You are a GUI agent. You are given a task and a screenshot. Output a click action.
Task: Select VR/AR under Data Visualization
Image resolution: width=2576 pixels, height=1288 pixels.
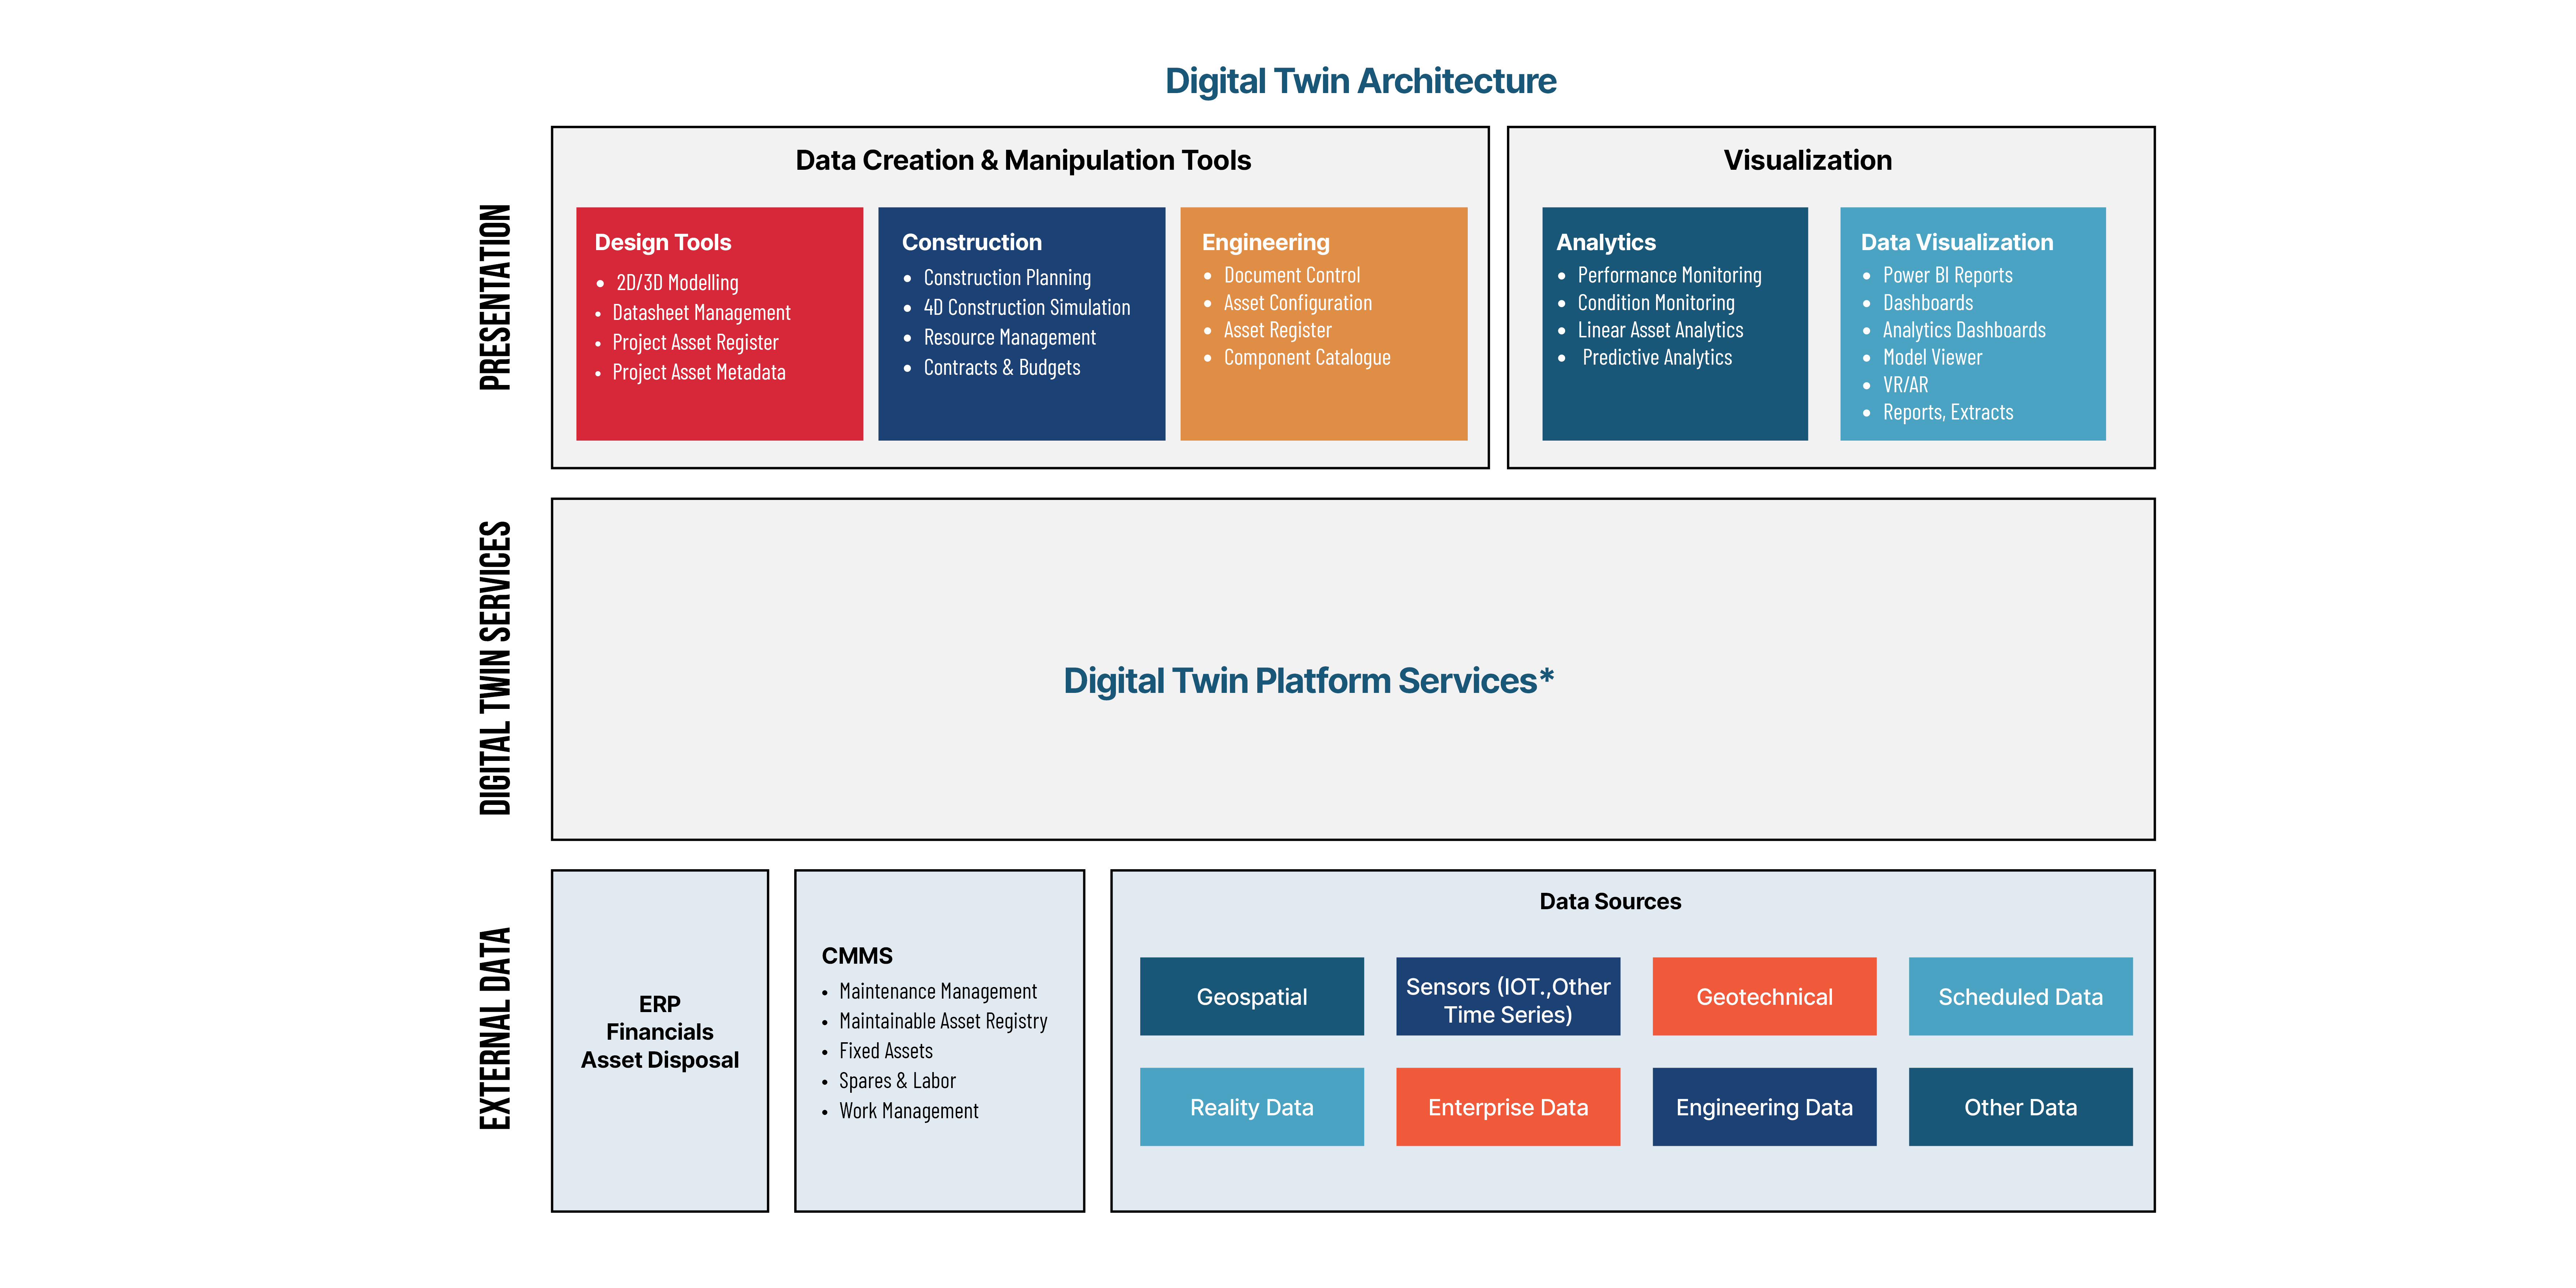pyautogui.click(x=1905, y=385)
